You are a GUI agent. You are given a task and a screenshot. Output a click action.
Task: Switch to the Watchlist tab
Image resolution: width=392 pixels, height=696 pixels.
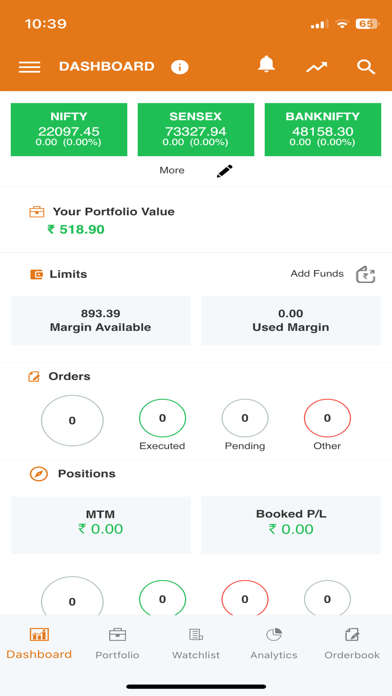[196, 644]
